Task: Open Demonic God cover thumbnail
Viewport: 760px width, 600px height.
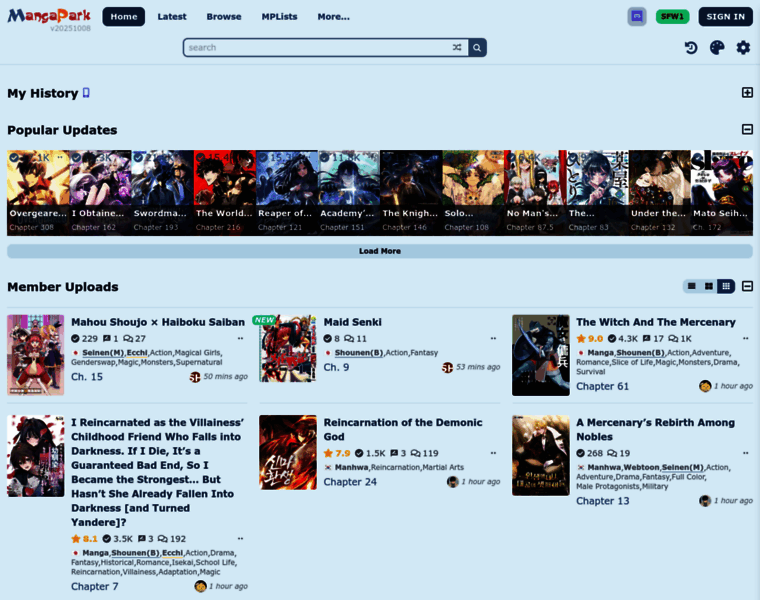Action: point(288,452)
